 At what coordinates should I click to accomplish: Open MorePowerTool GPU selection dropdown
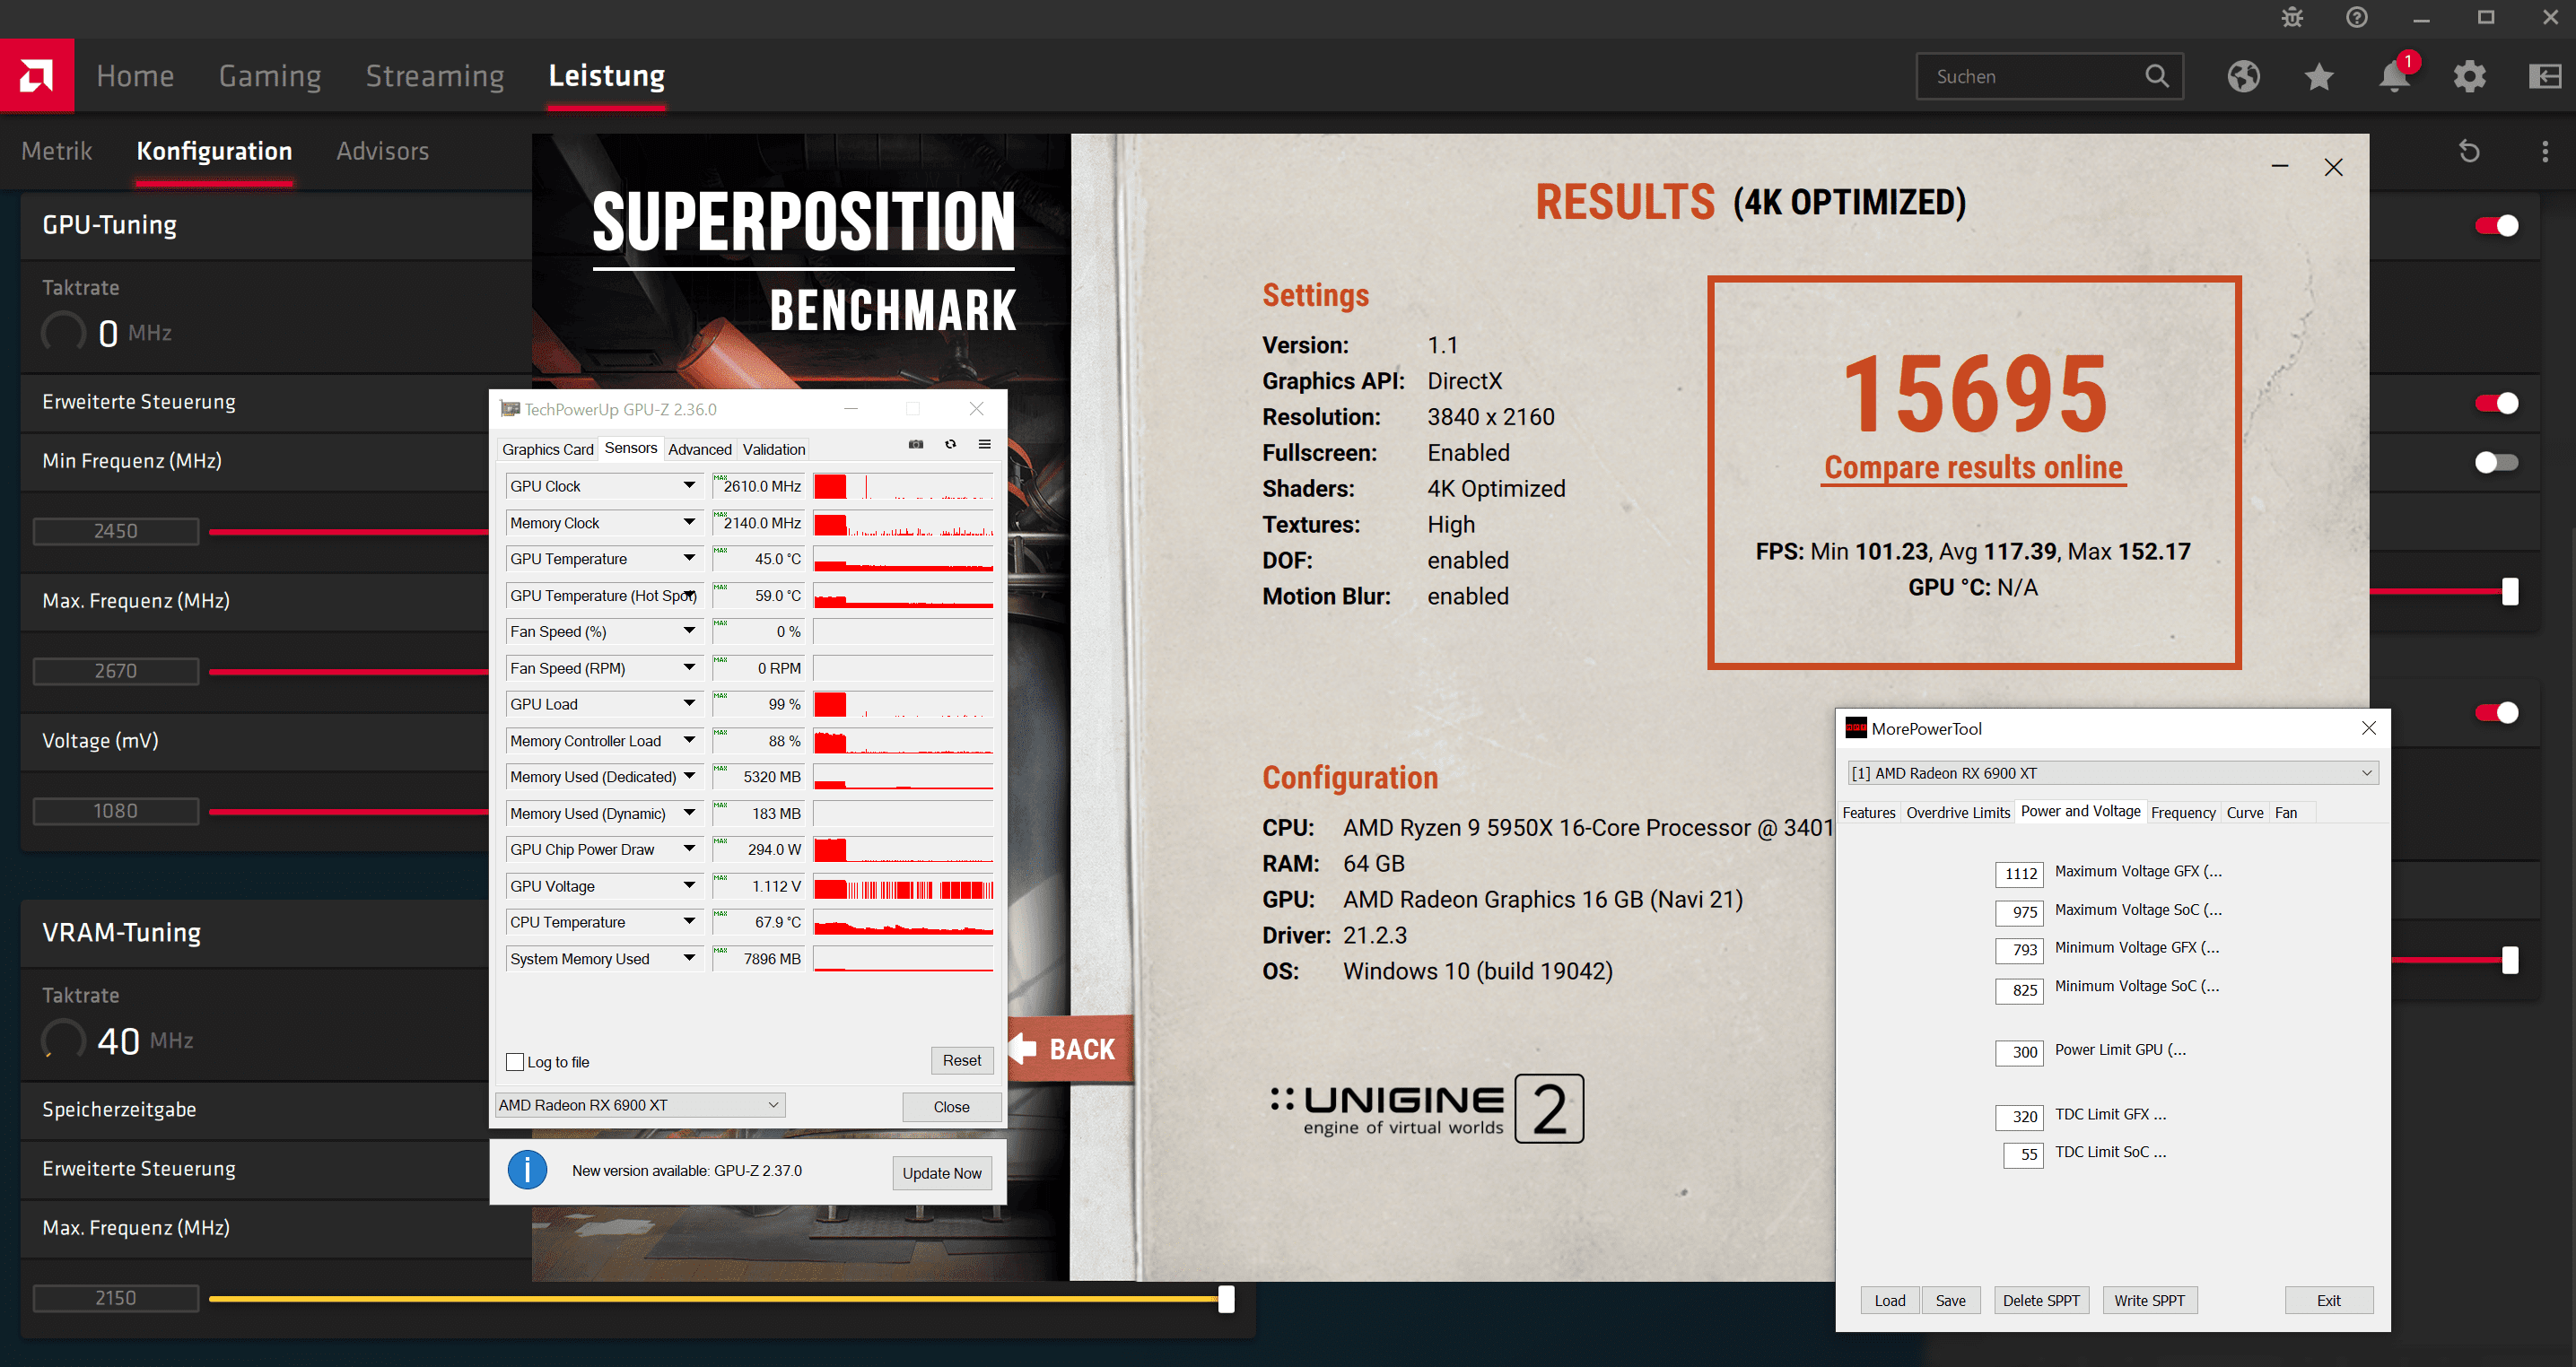[x=2112, y=773]
